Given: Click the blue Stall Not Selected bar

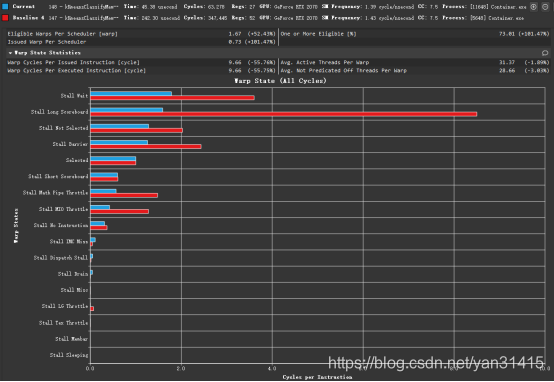Looking at the screenshot, I should tap(120, 126).
